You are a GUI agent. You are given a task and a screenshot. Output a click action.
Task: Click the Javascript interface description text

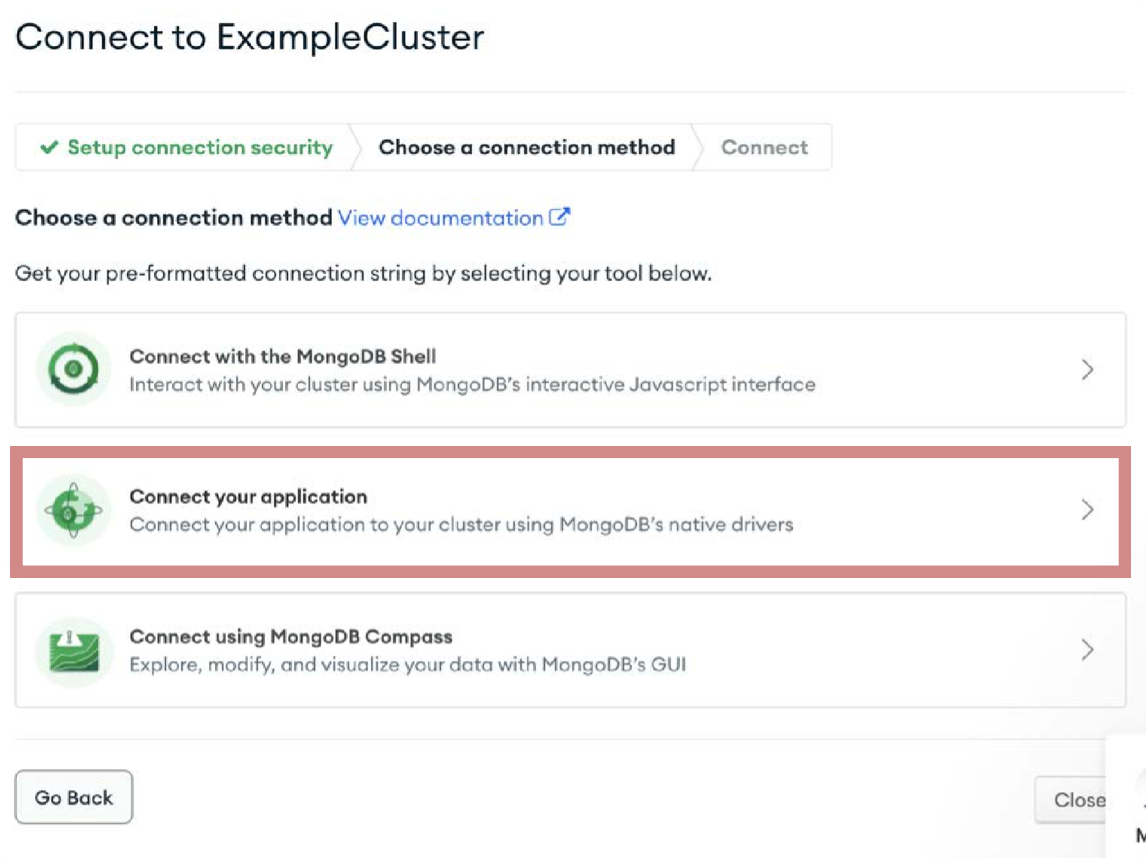[472, 384]
